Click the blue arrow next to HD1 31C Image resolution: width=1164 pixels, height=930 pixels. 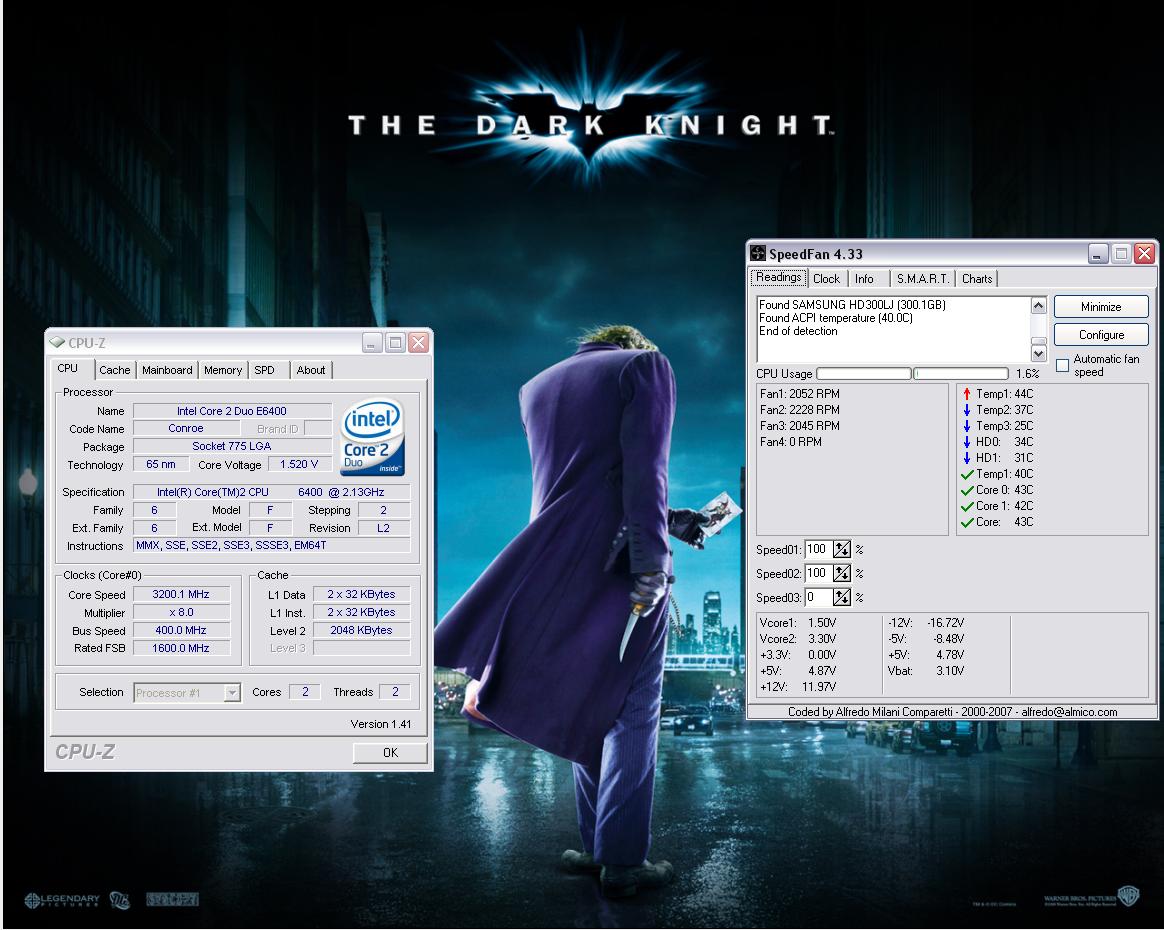[x=967, y=458]
